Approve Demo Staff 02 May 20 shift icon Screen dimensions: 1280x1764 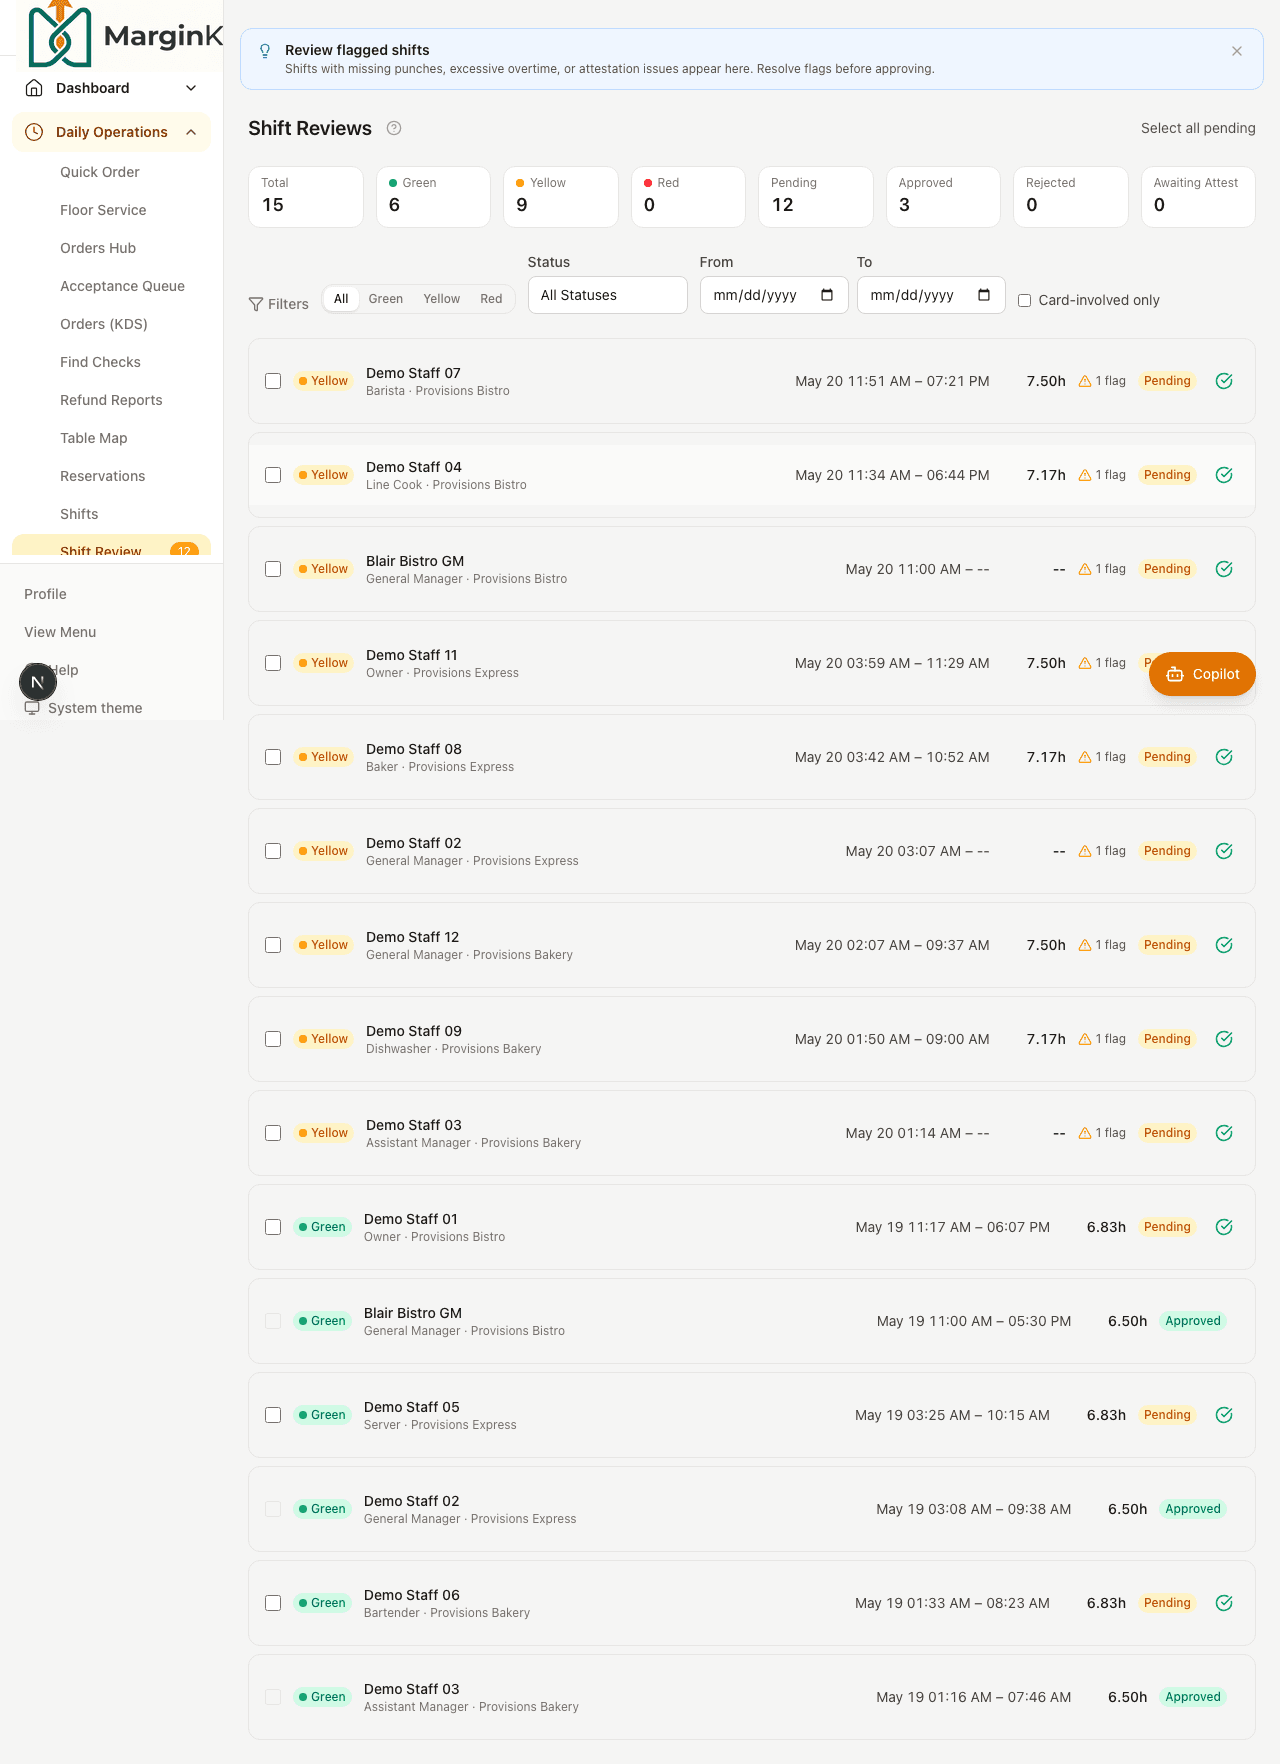tap(1224, 851)
